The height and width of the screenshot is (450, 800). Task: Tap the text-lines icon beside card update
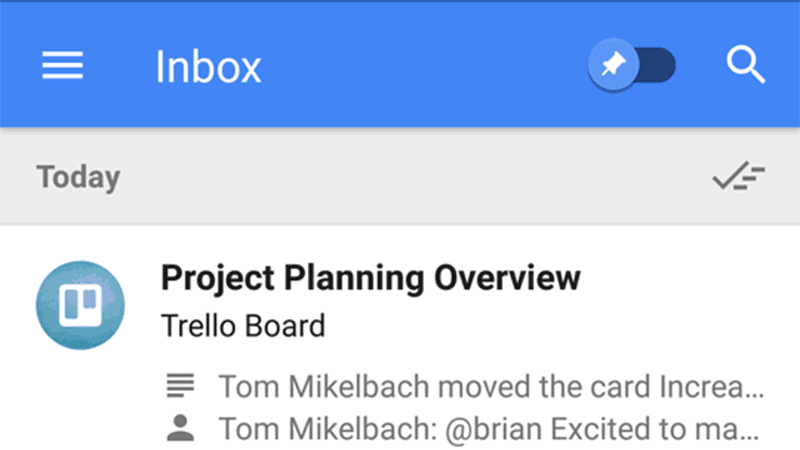click(180, 385)
